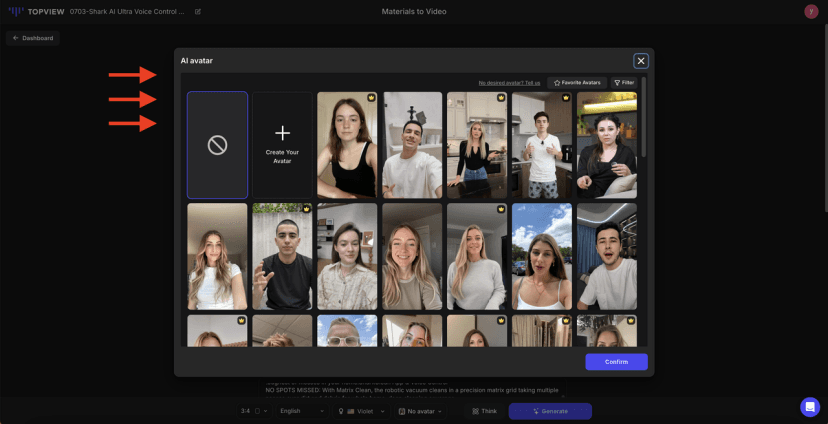Click the Think button
Screen dimensions: 828x424
click(x=484, y=411)
